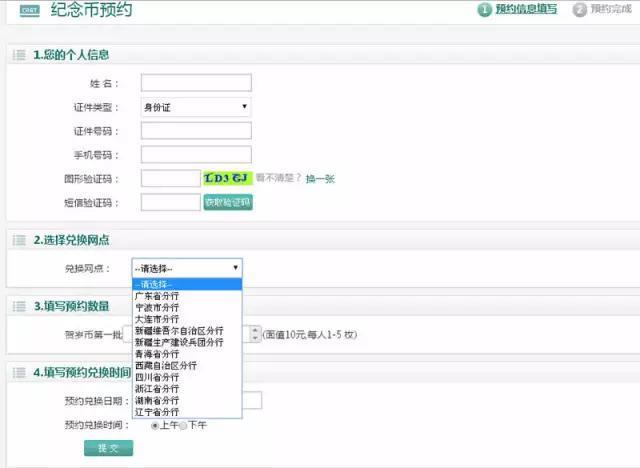The image size is (640, 468).
Task: Choose 四川省分行 from the dropdown list
Action: tap(157, 377)
